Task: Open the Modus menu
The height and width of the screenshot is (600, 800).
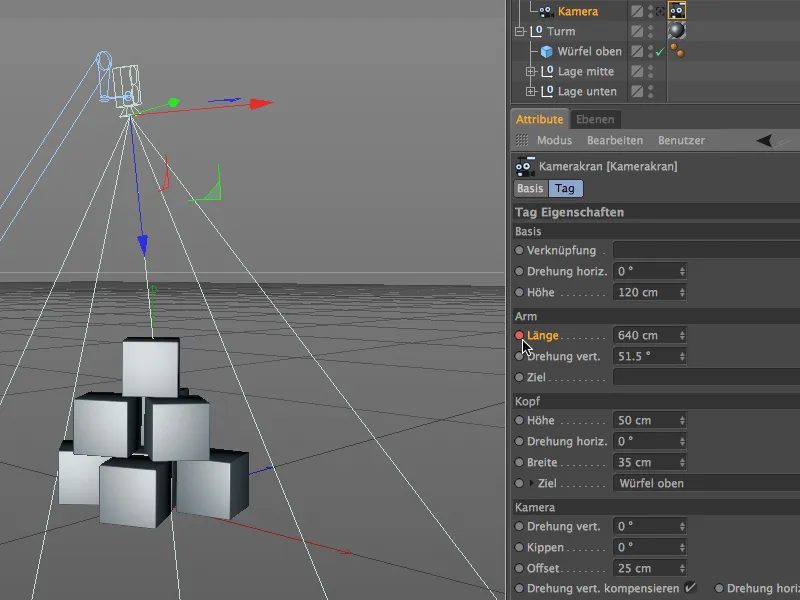Action: [x=554, y=140]
